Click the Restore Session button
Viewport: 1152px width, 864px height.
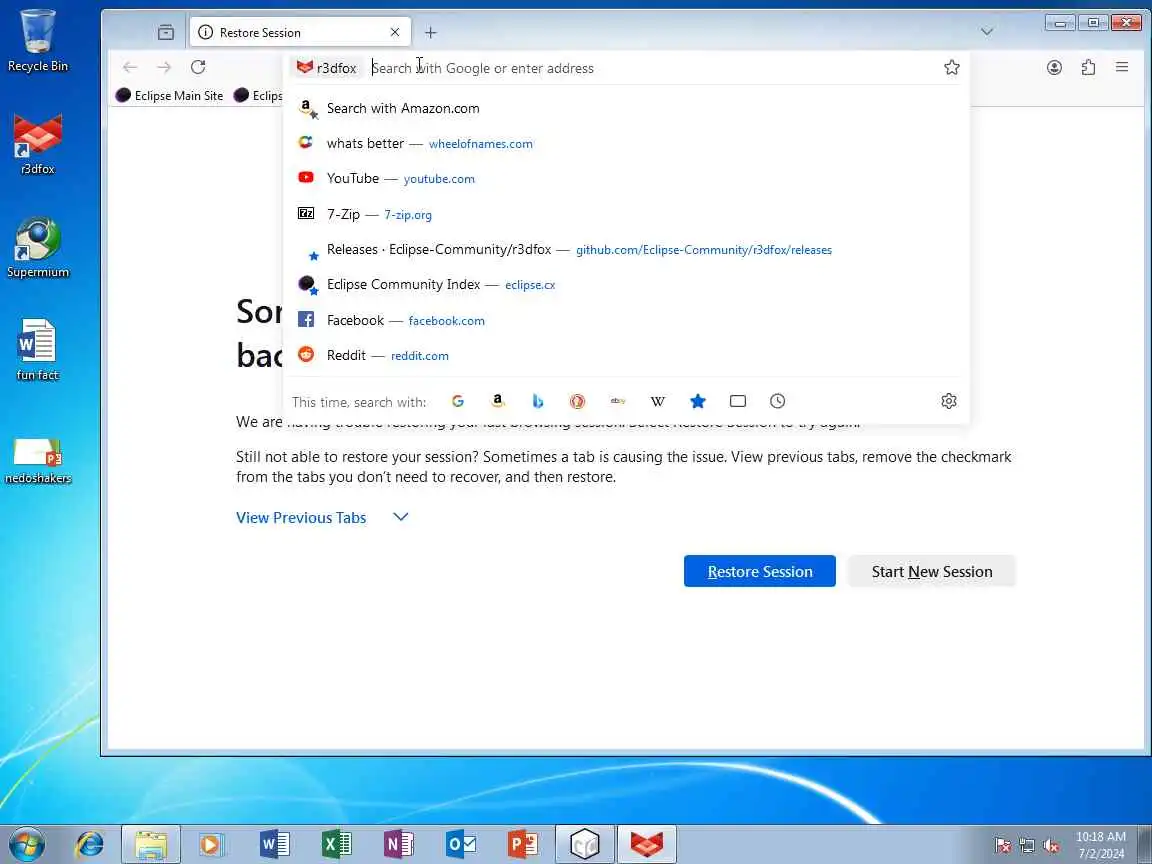click(760, 571)
